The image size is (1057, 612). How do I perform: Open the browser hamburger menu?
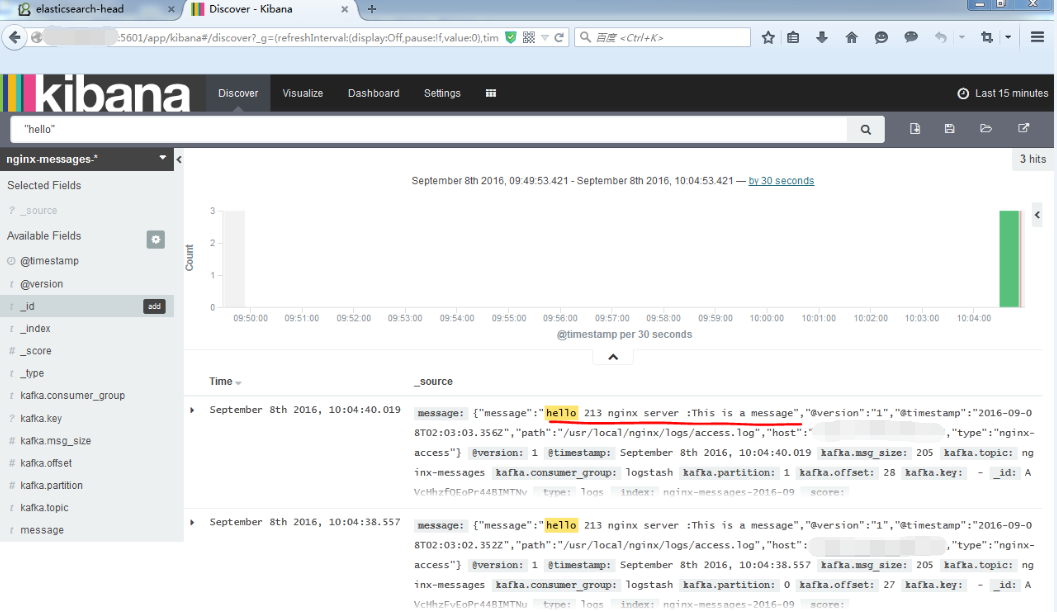coord(1037,37)
